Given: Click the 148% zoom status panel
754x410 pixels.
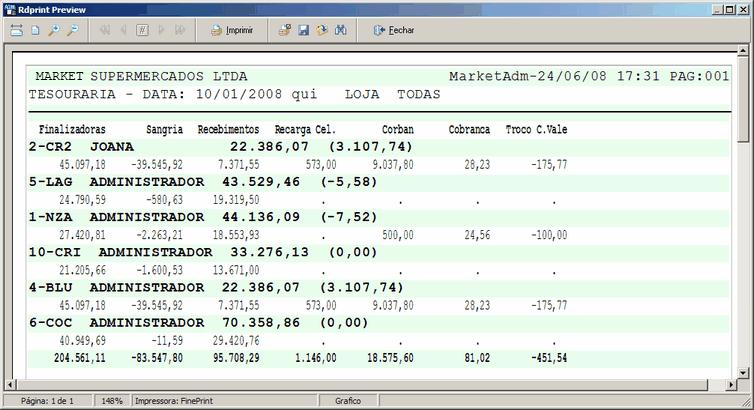Looking at the screenshot, I should (112, 401).
